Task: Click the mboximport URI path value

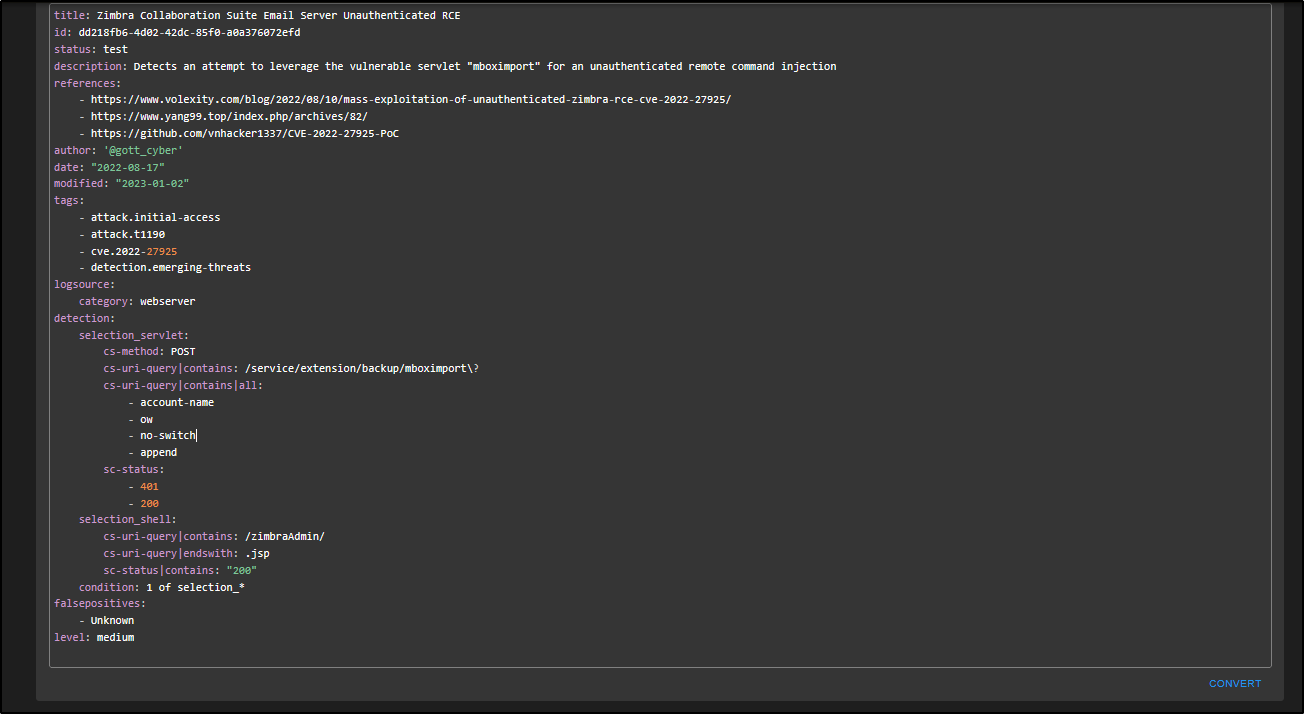Action: click(x=361, y=368)
